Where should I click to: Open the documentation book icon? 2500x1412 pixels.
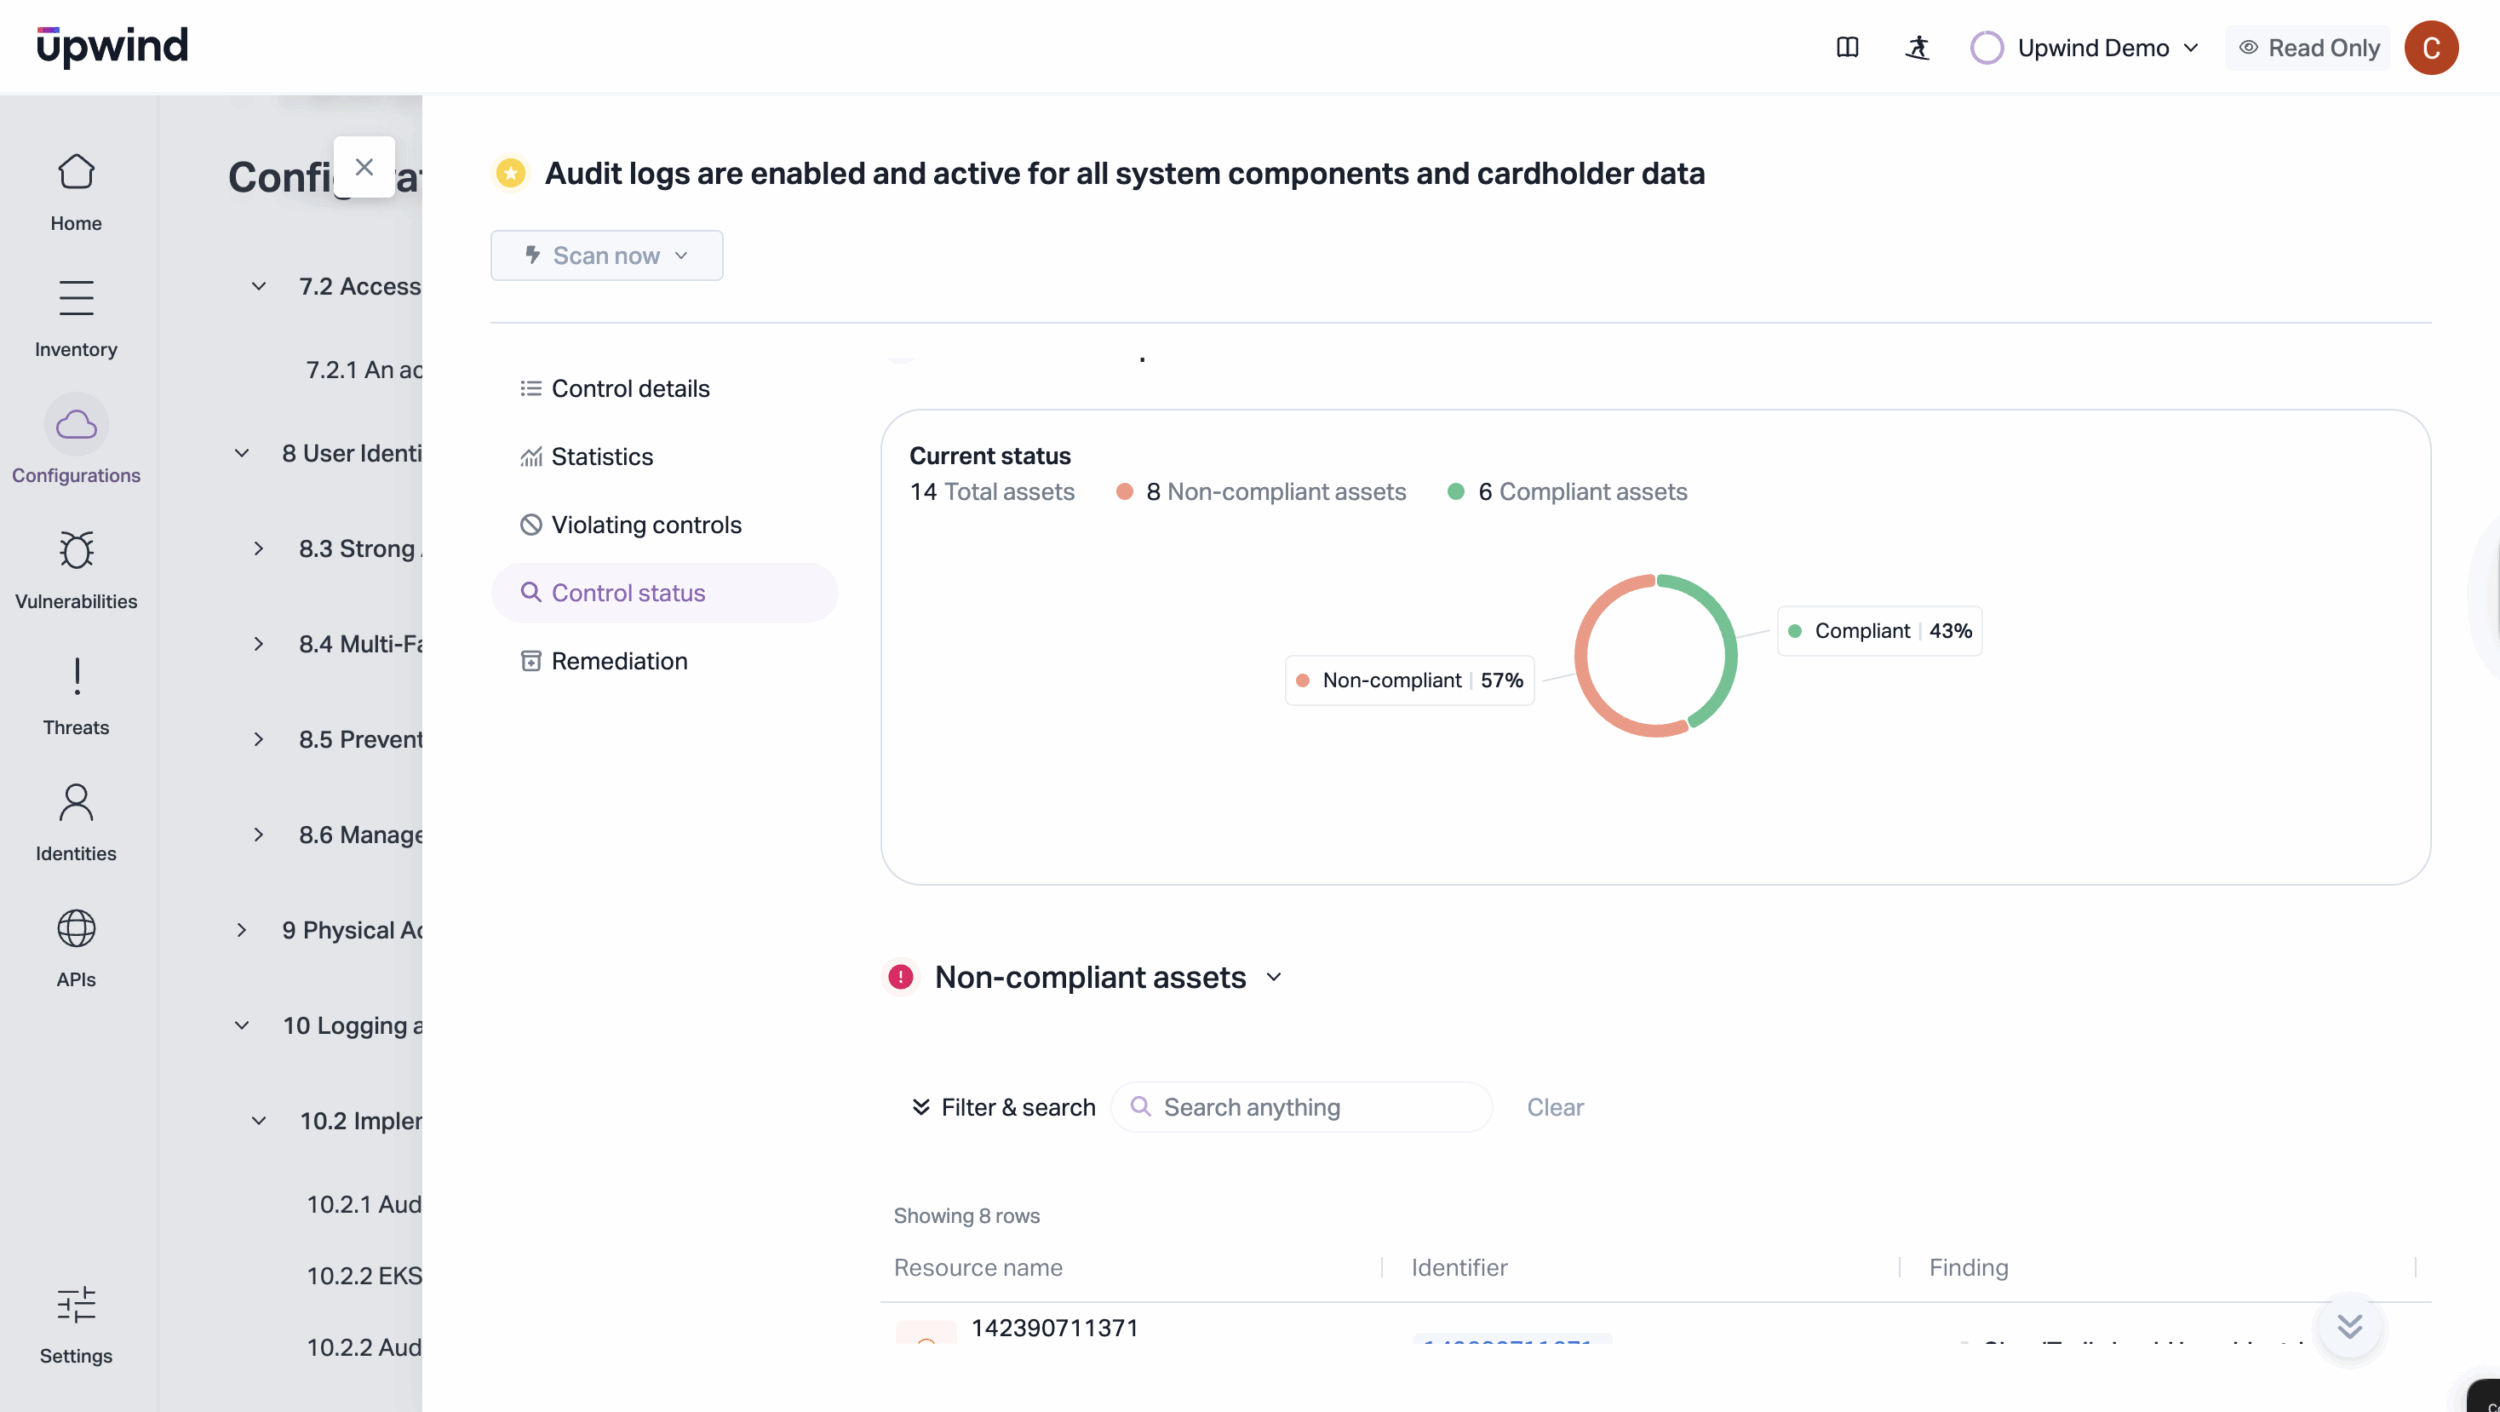coord(1847,48)
